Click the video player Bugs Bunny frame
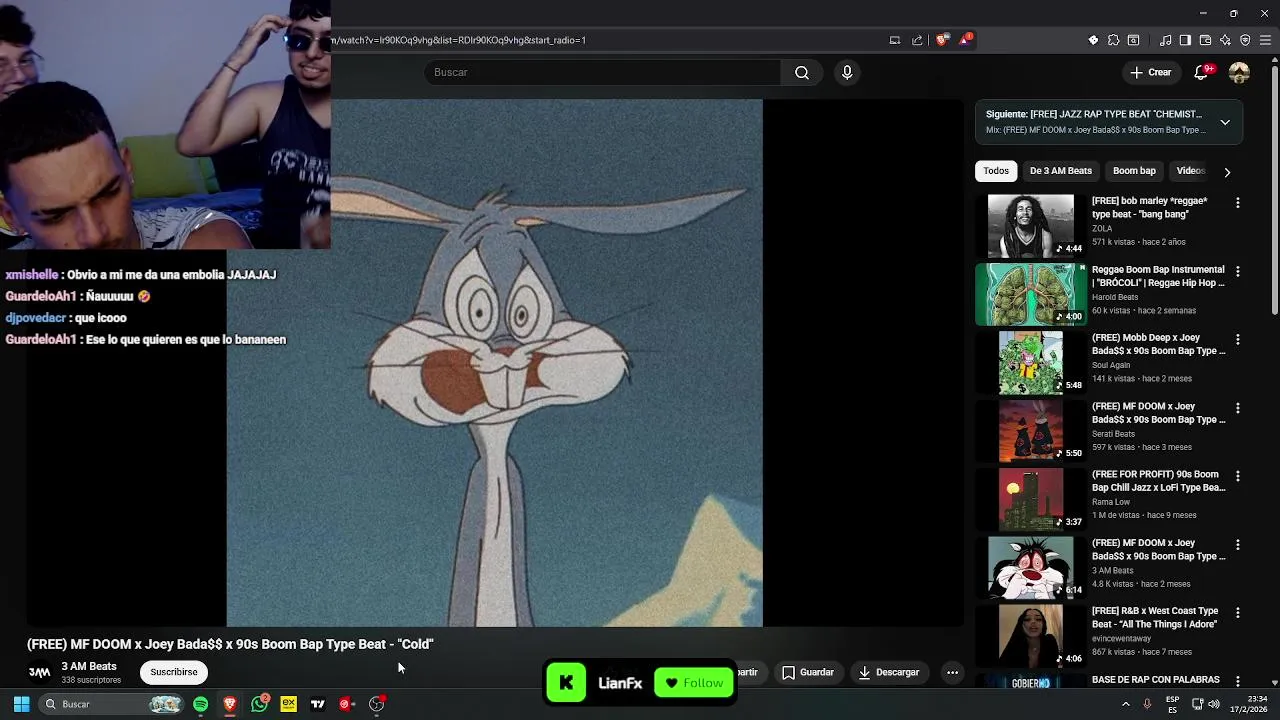The width and height of the screenshot is (1280, 720). point(495,362)
